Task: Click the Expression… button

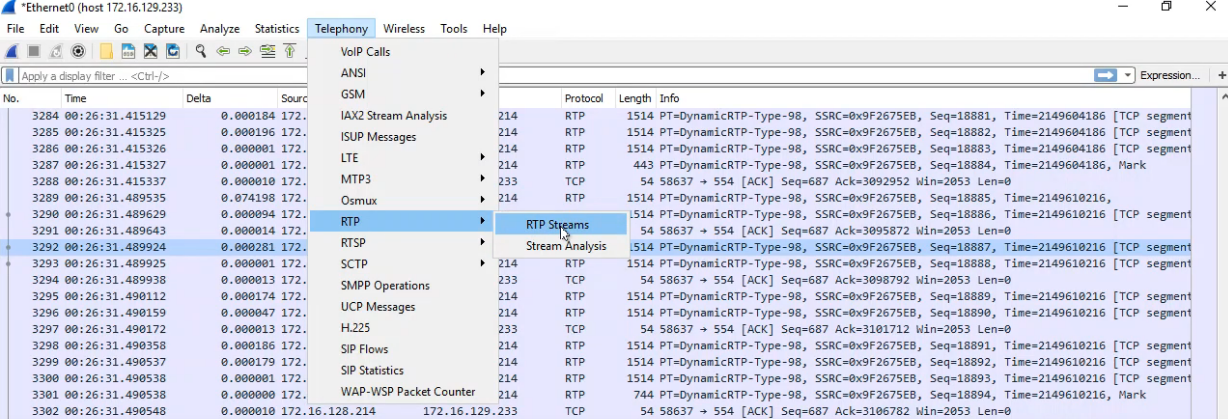Action: coord(1169,75)
